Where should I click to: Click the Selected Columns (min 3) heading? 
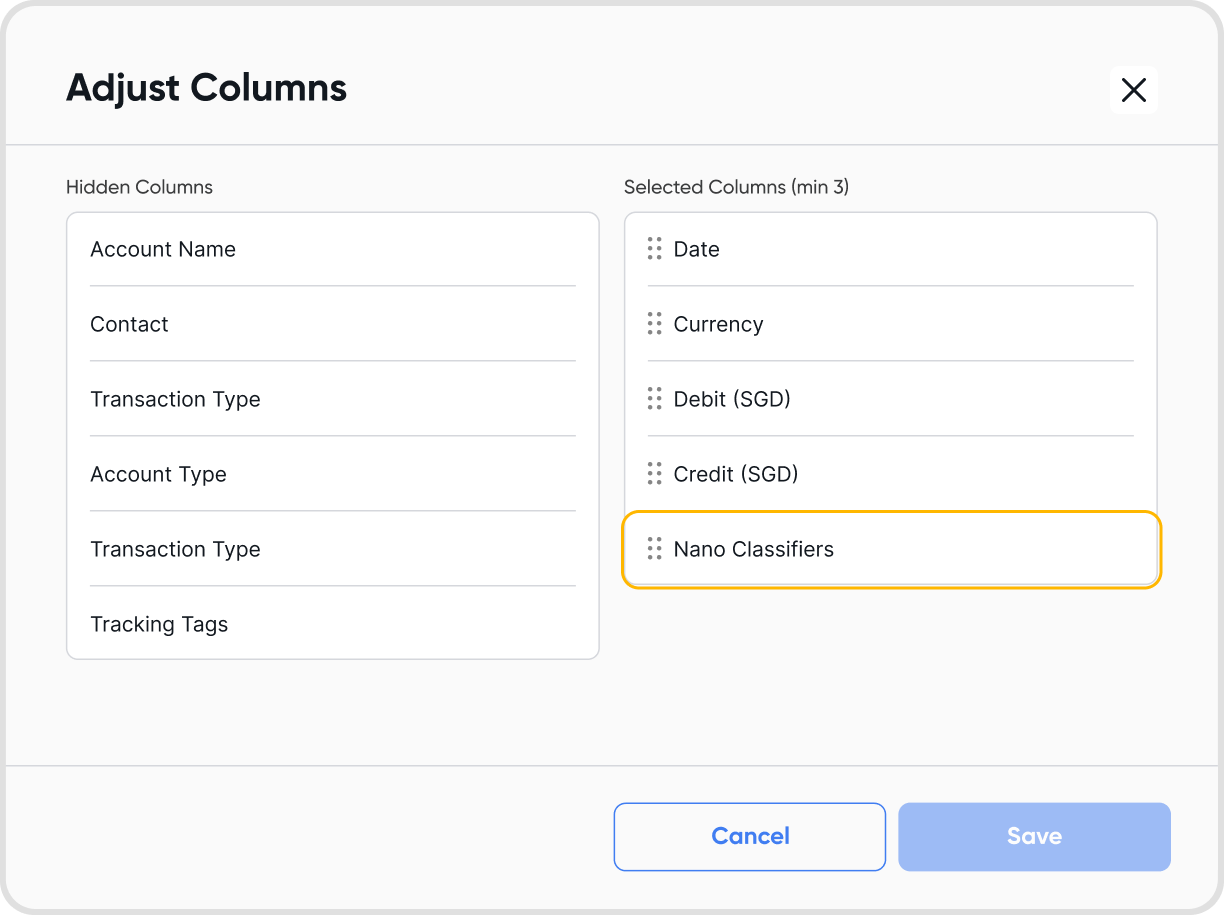click(736, 187)
